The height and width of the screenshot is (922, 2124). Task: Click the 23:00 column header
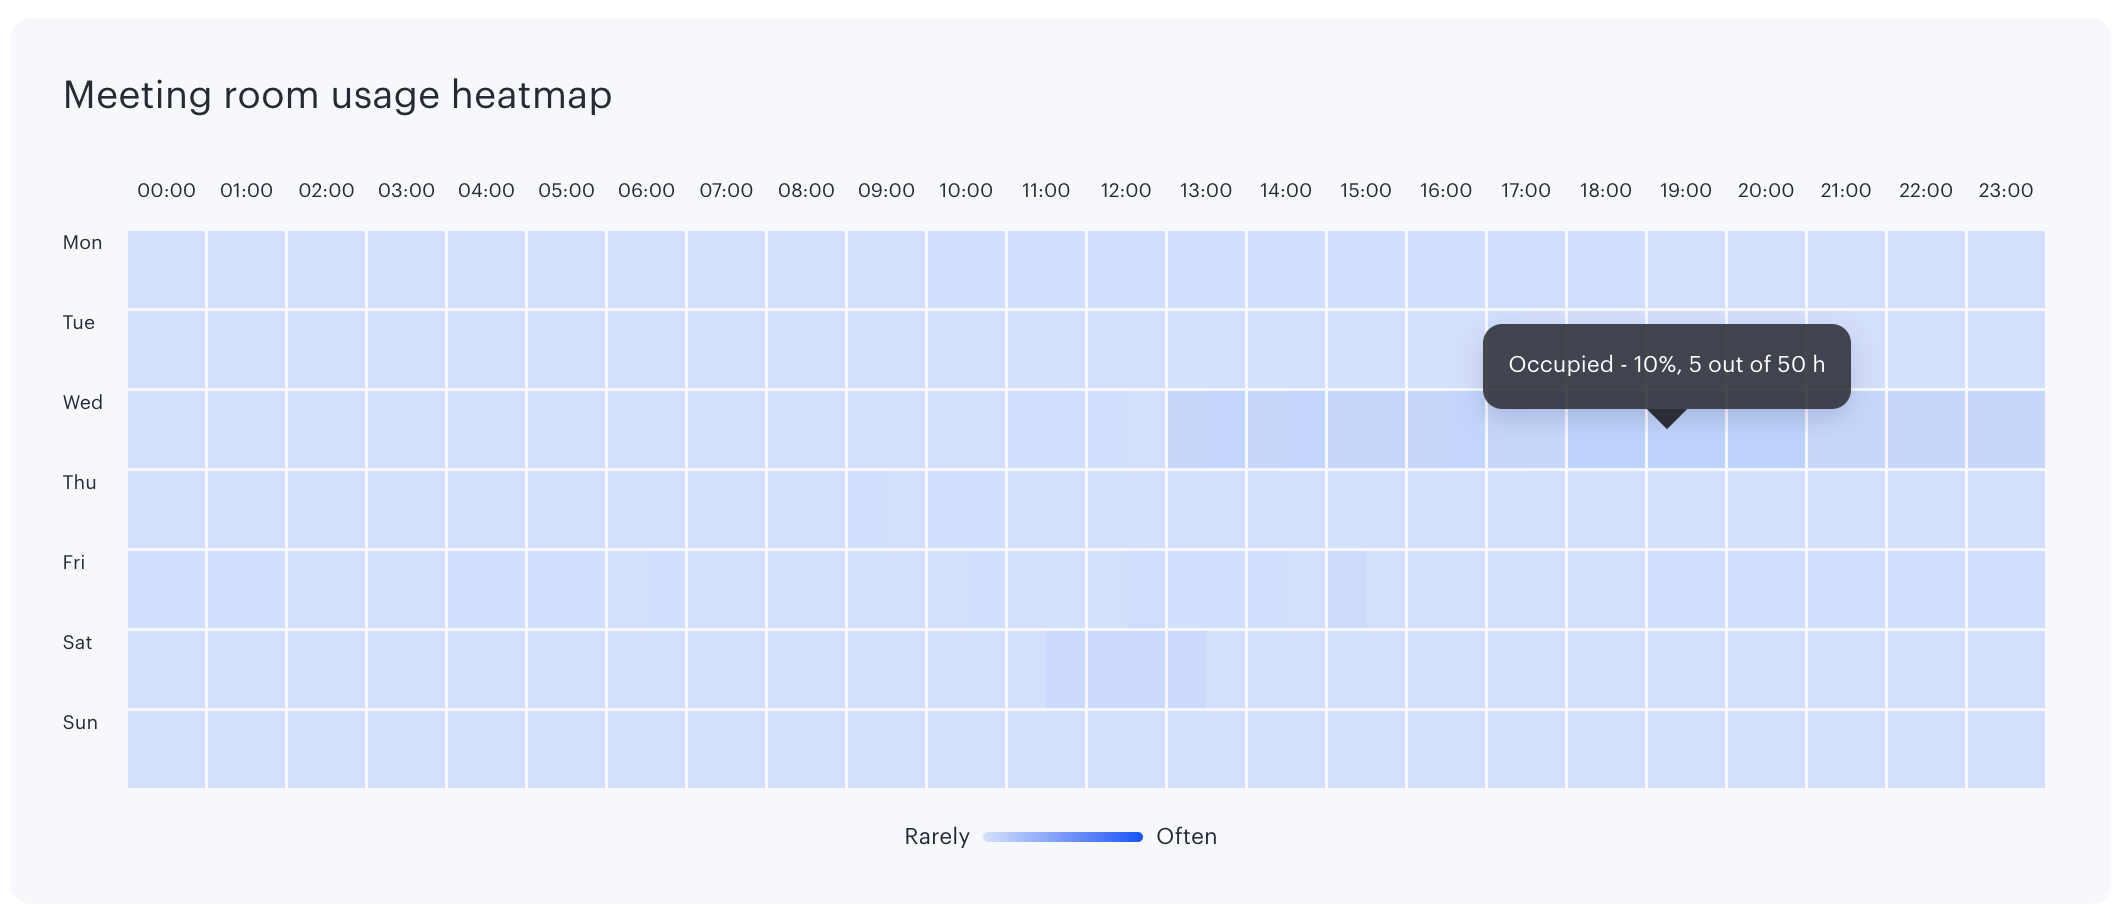coord(2006,190)
